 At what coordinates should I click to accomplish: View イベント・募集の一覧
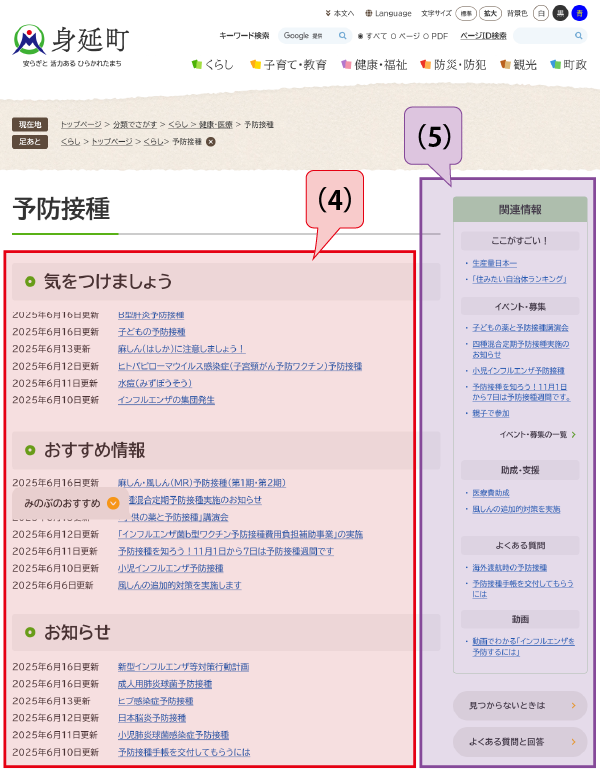(x=538, y=434)
